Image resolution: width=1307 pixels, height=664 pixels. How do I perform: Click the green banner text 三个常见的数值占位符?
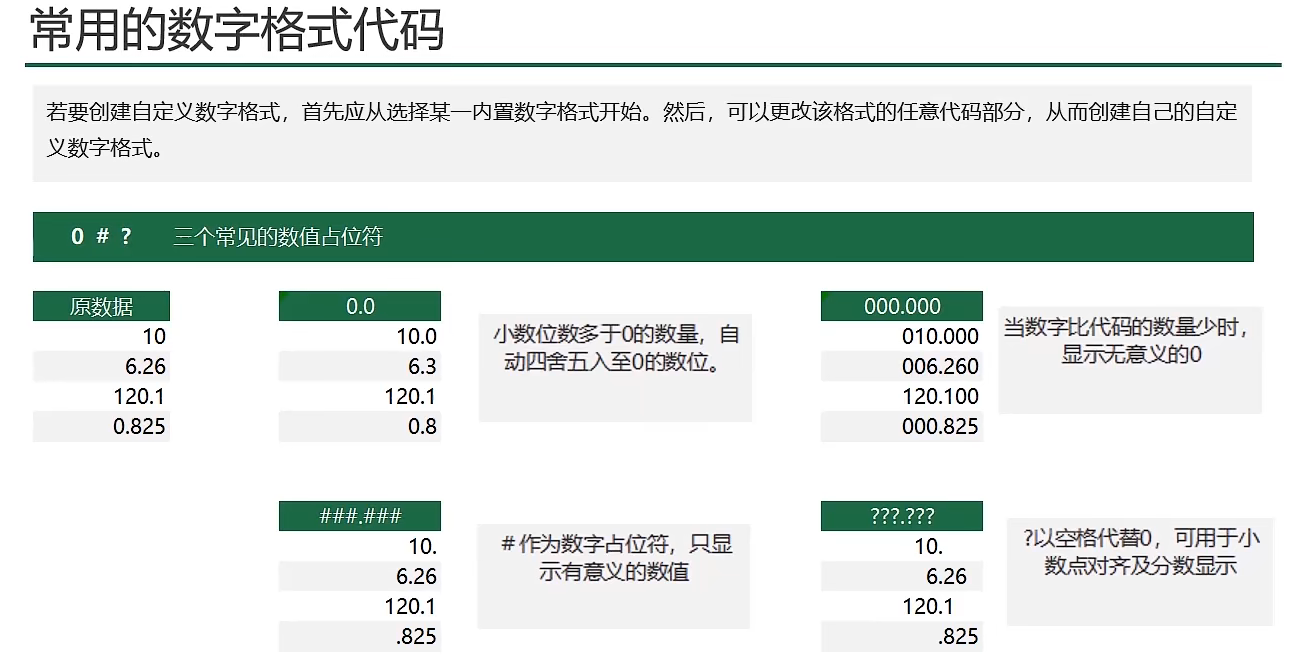click(278, 237)
